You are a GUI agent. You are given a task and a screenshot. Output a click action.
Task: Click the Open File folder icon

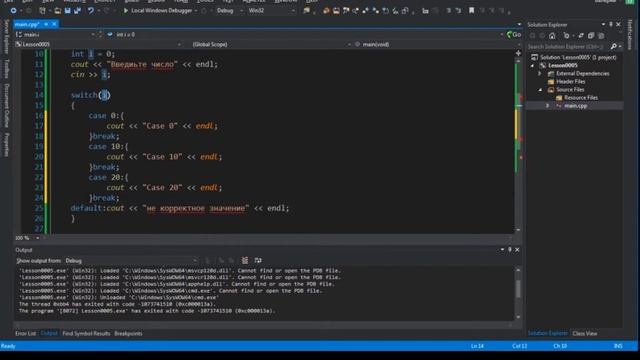pyautogui.click(x=58, y=11)
